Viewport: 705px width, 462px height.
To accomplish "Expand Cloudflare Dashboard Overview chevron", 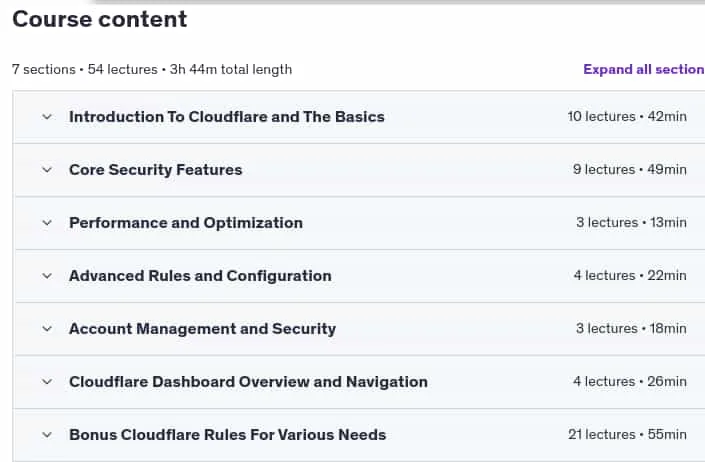I will tap(47, 382).
